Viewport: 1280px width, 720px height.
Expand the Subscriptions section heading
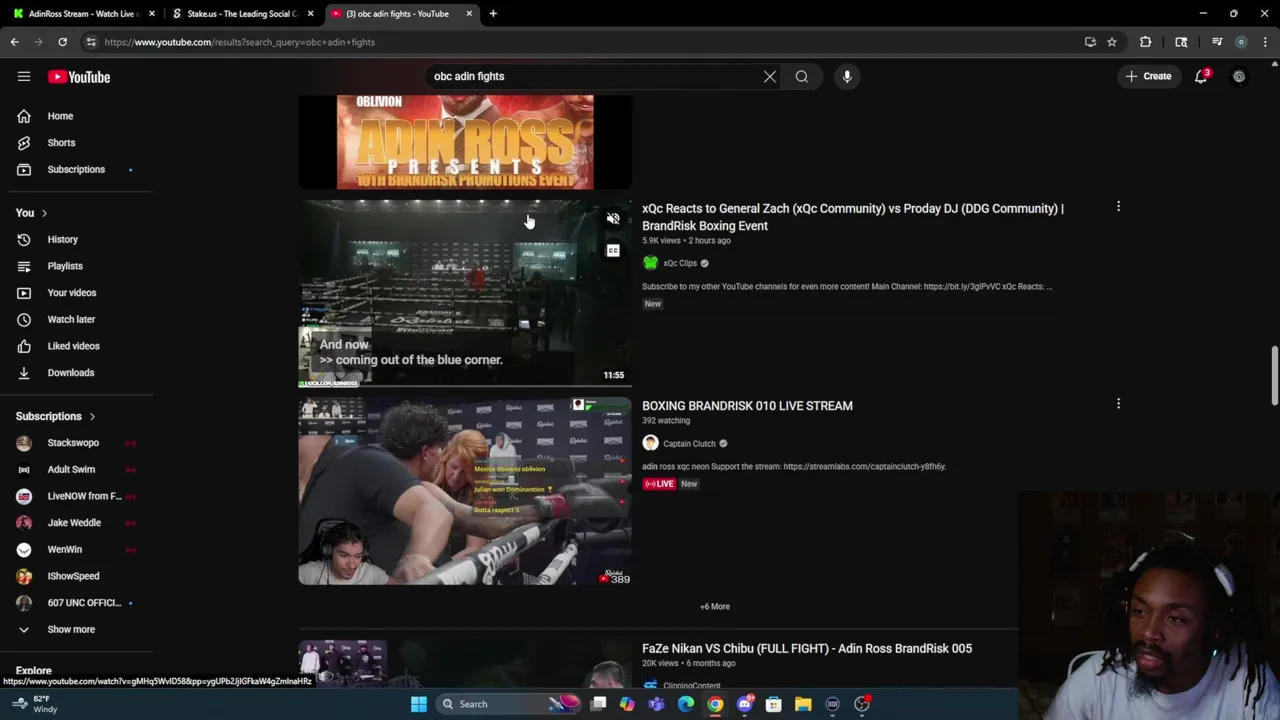[56, 416]
